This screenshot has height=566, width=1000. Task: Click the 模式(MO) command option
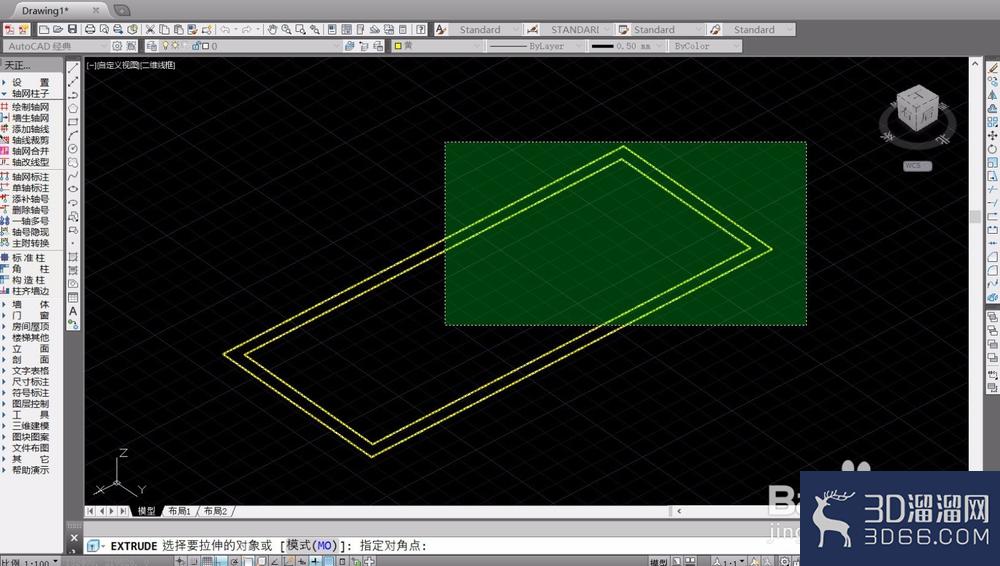click(311, 546)
